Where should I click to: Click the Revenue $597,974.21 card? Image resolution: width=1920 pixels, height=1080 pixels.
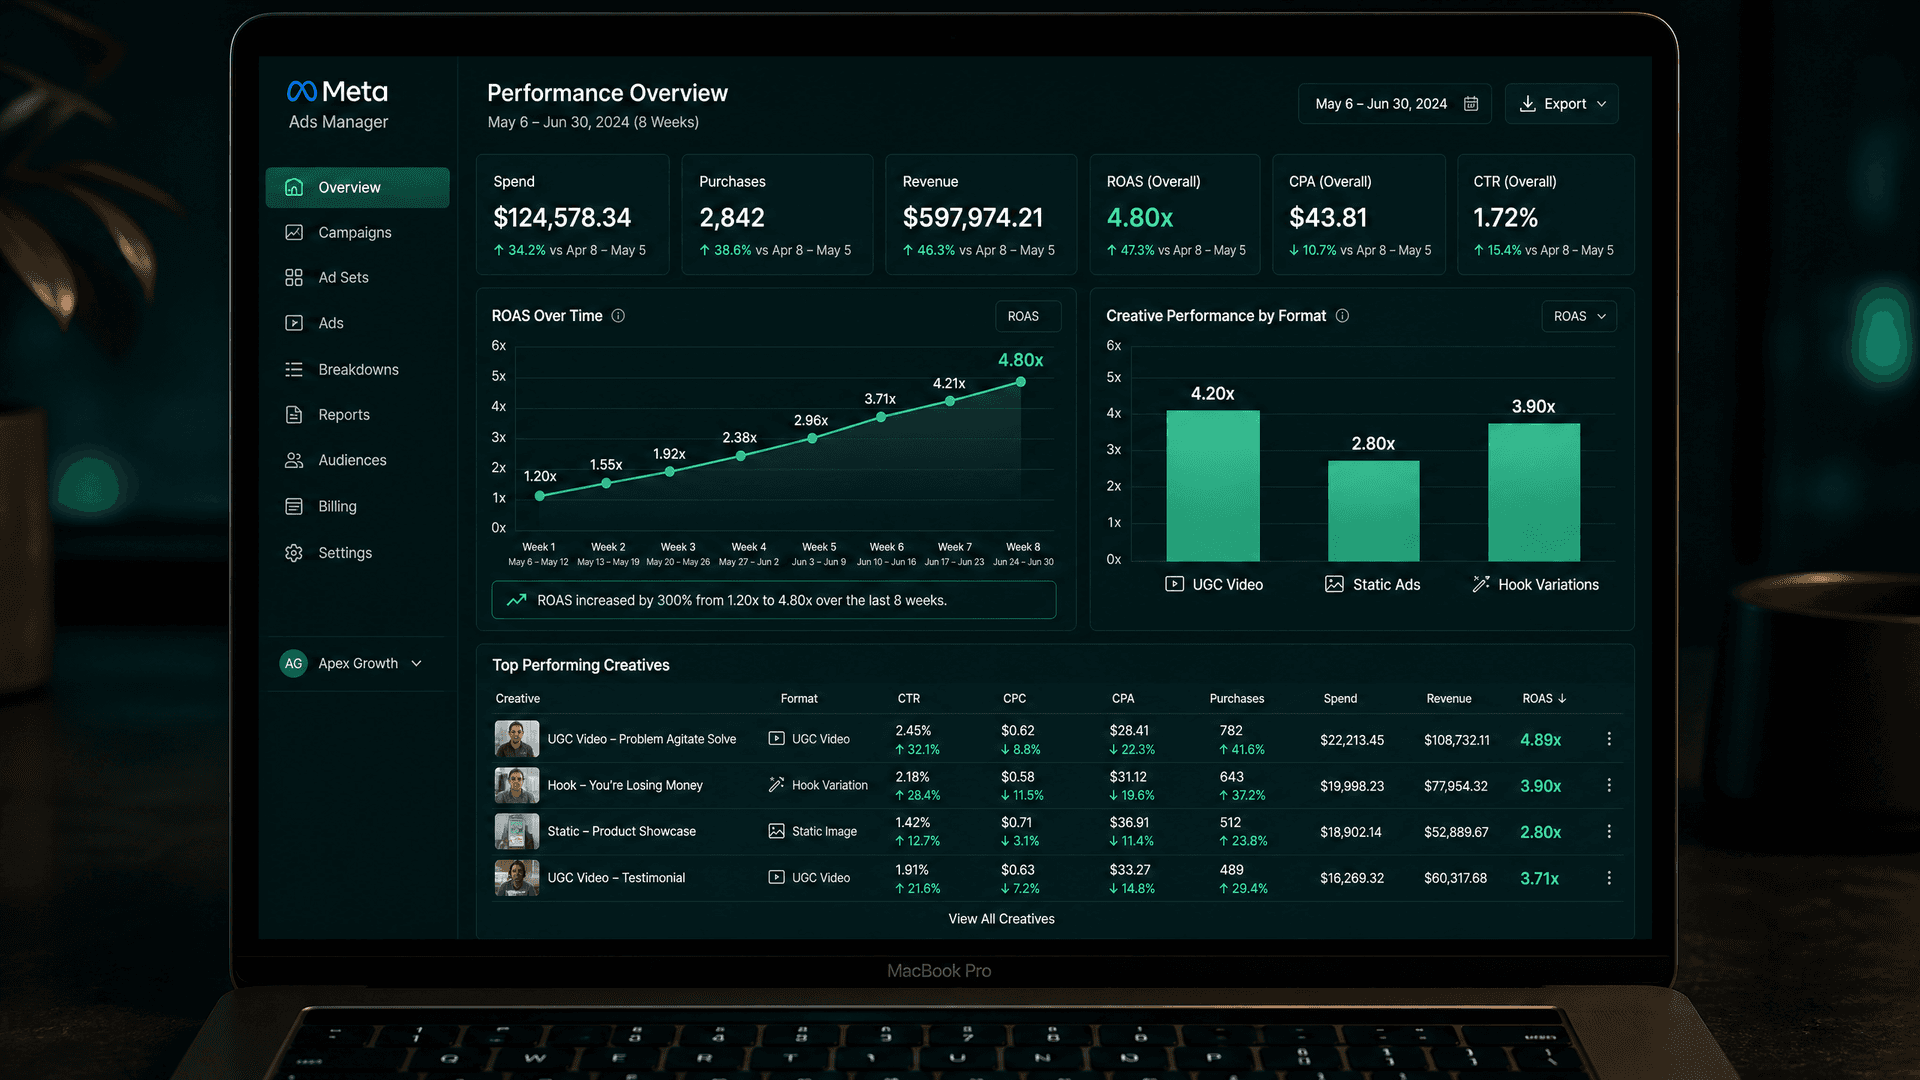coord(981,215)
